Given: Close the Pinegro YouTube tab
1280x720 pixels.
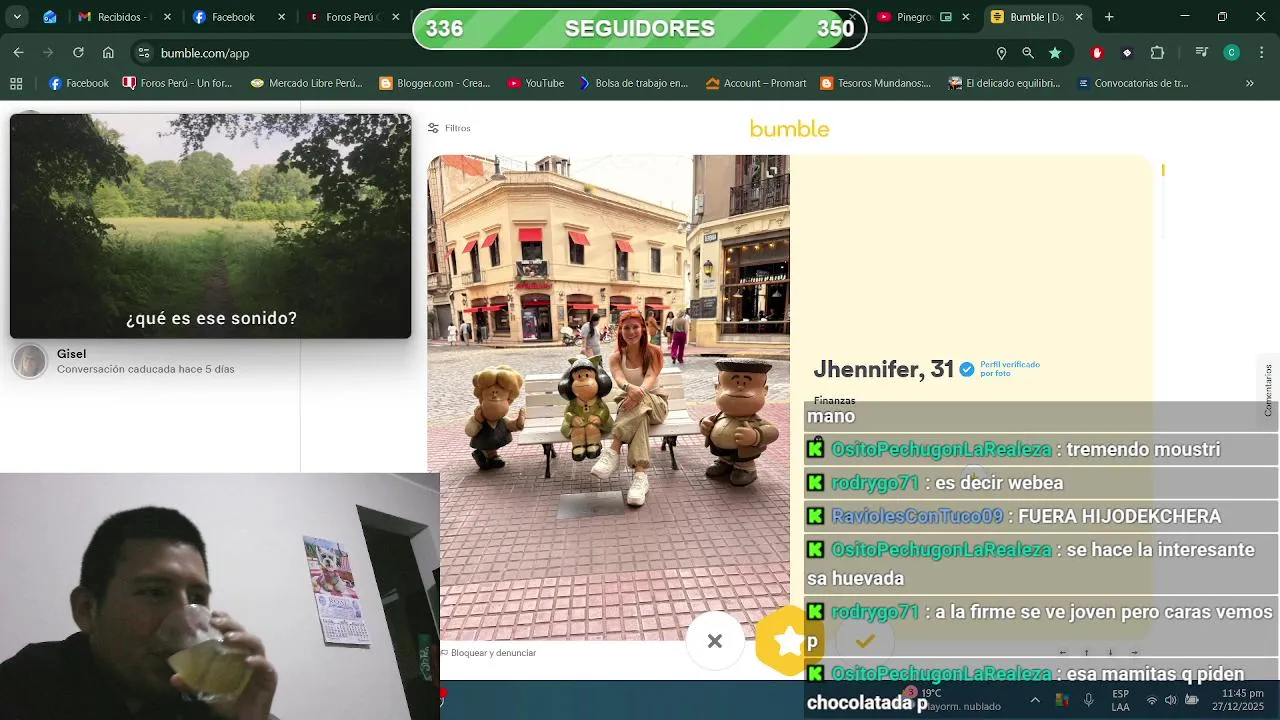Looking at the screenshot, I should click(966, 17).
